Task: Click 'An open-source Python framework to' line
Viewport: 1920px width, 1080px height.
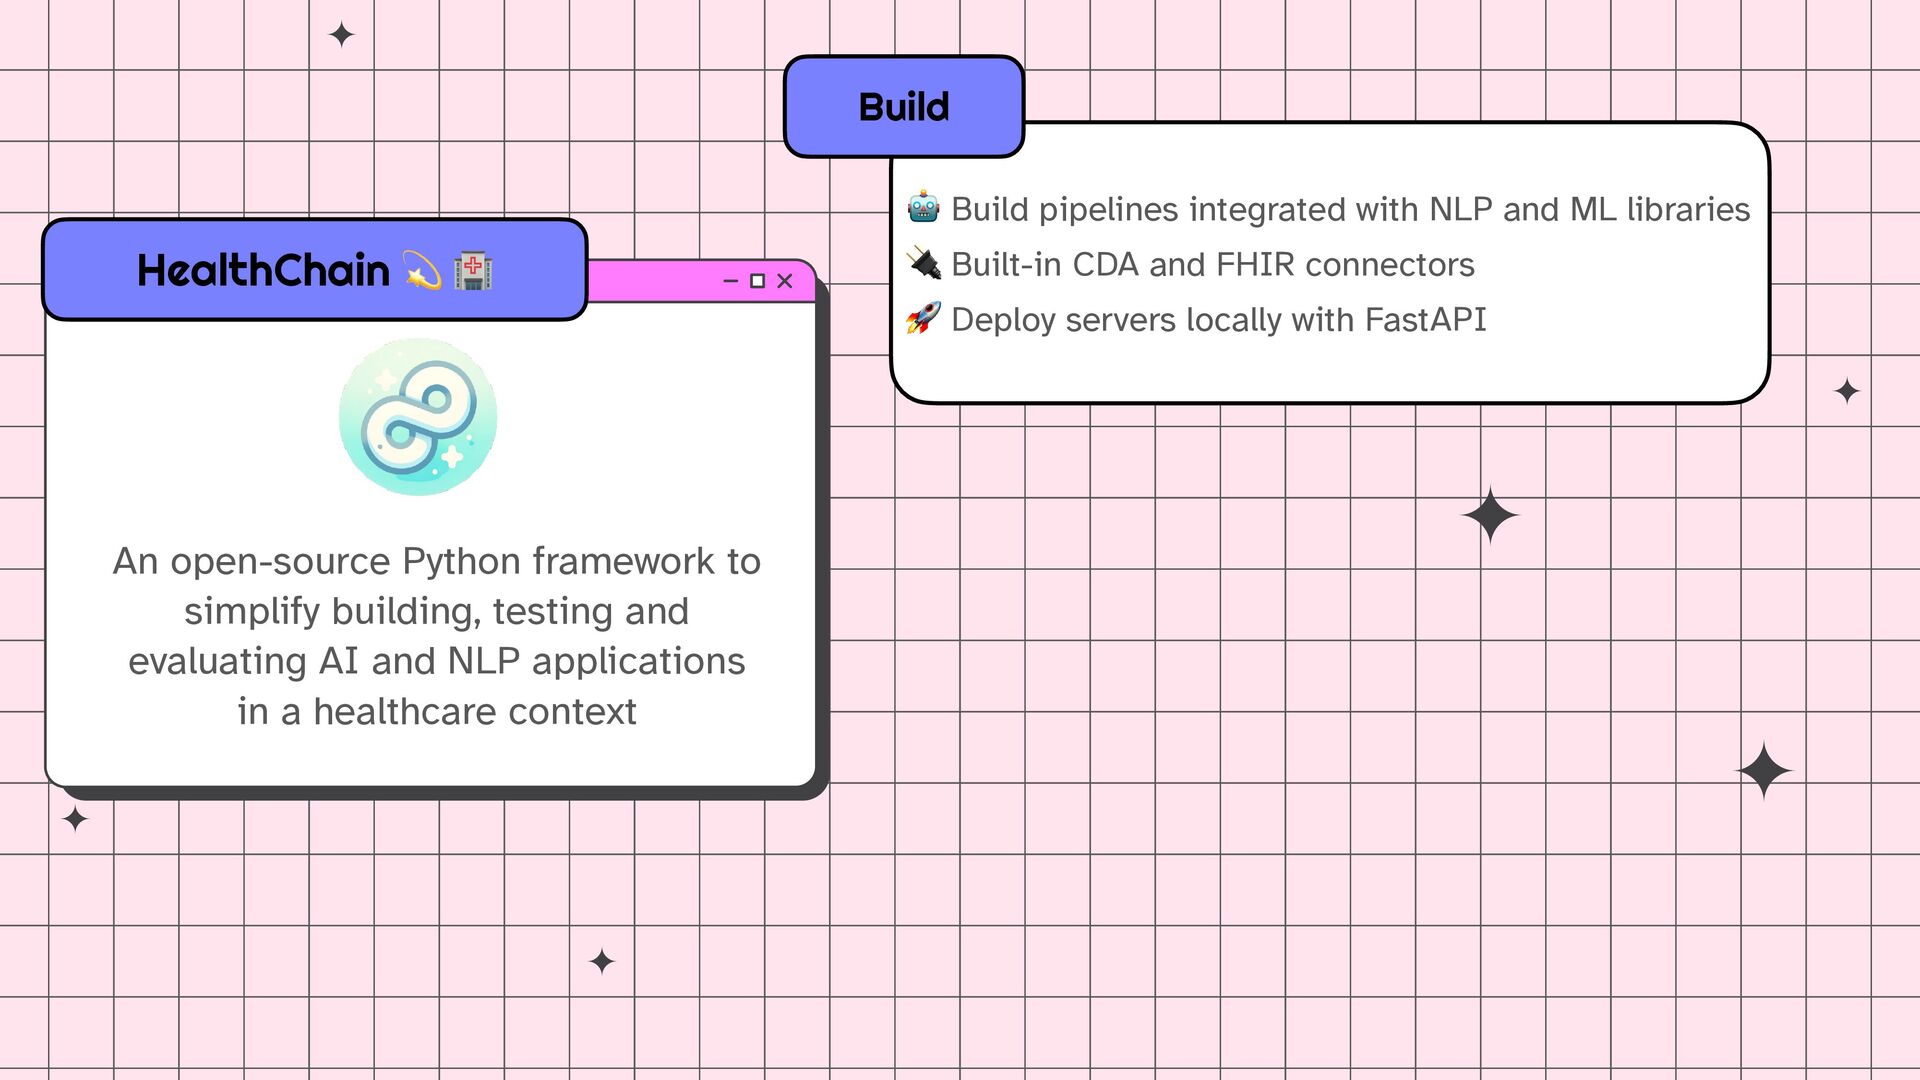Action: [436, 561]
